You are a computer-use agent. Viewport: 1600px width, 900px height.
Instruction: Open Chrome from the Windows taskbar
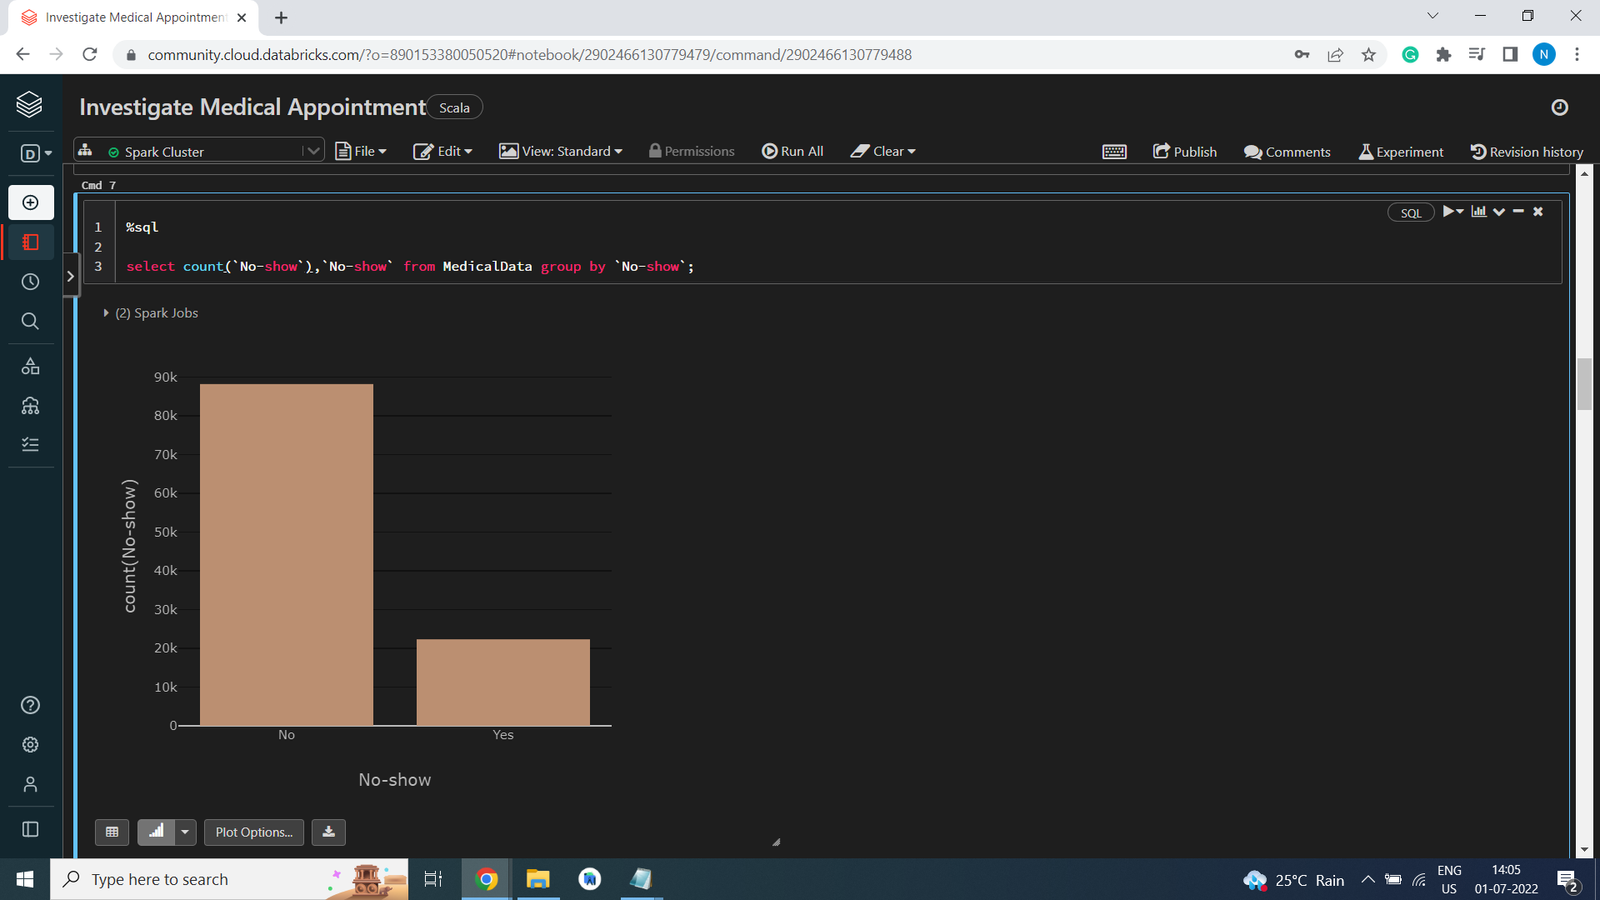point(486,879)
